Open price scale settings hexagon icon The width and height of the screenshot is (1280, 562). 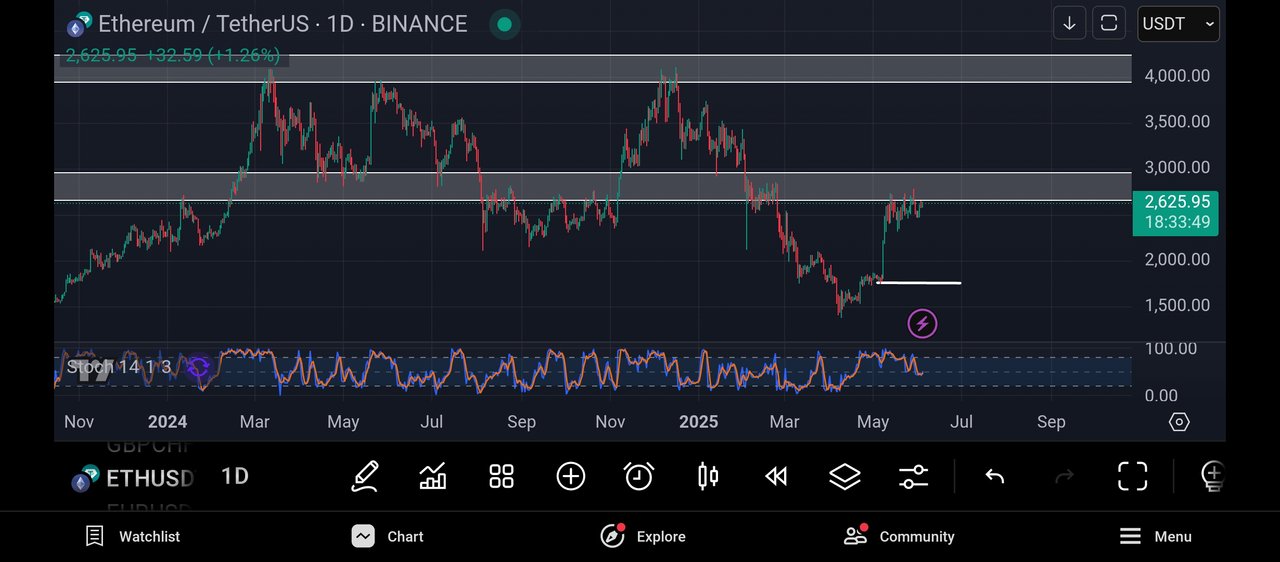pyautogui.click(x=1179, y=422)
